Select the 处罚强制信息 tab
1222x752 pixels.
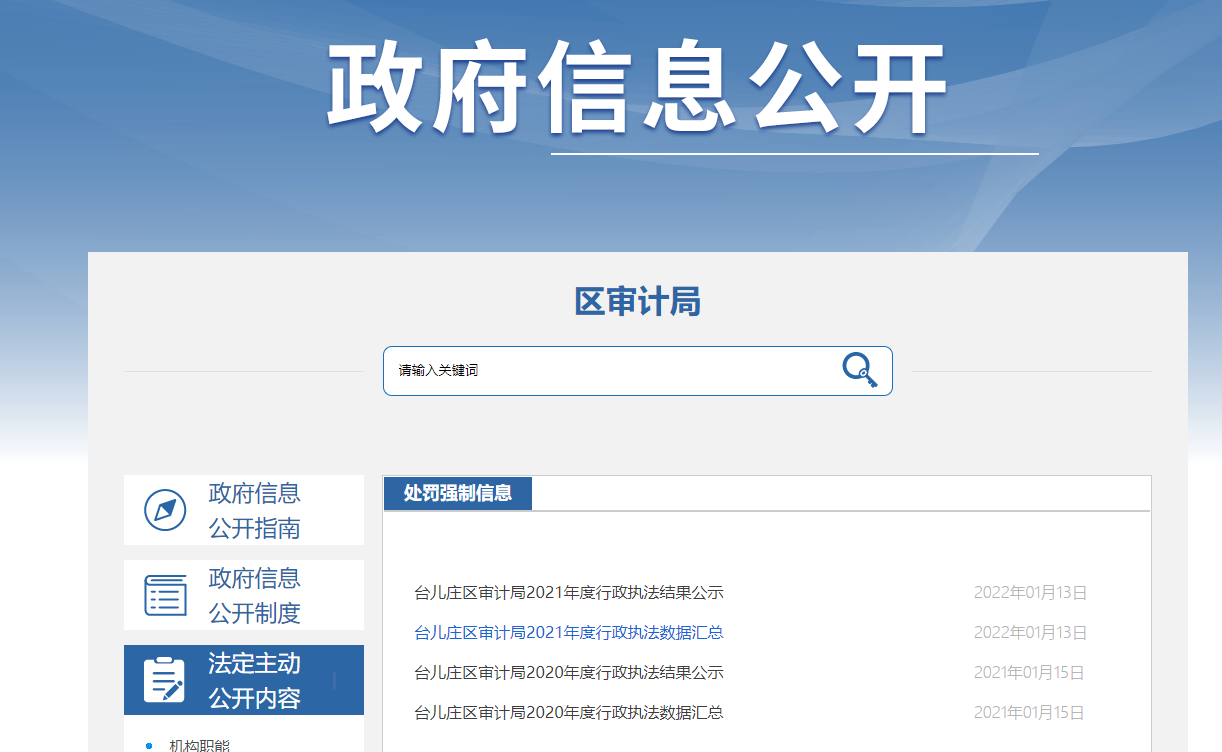pyautogui.click(x=458, y=493)
